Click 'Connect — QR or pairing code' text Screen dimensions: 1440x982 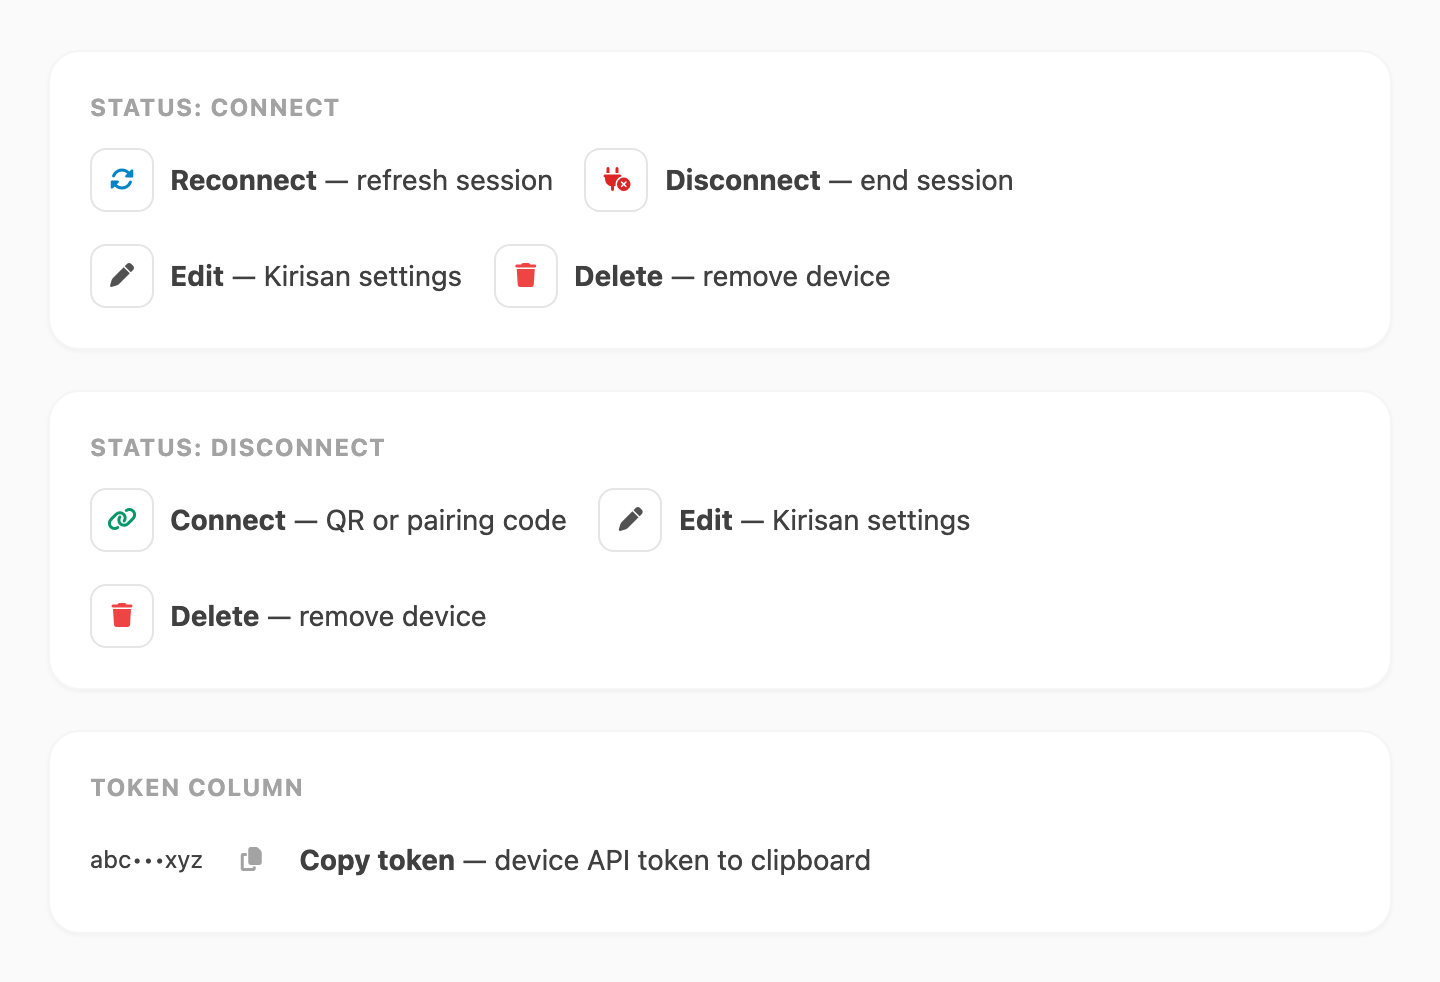[x=368, y=521]
